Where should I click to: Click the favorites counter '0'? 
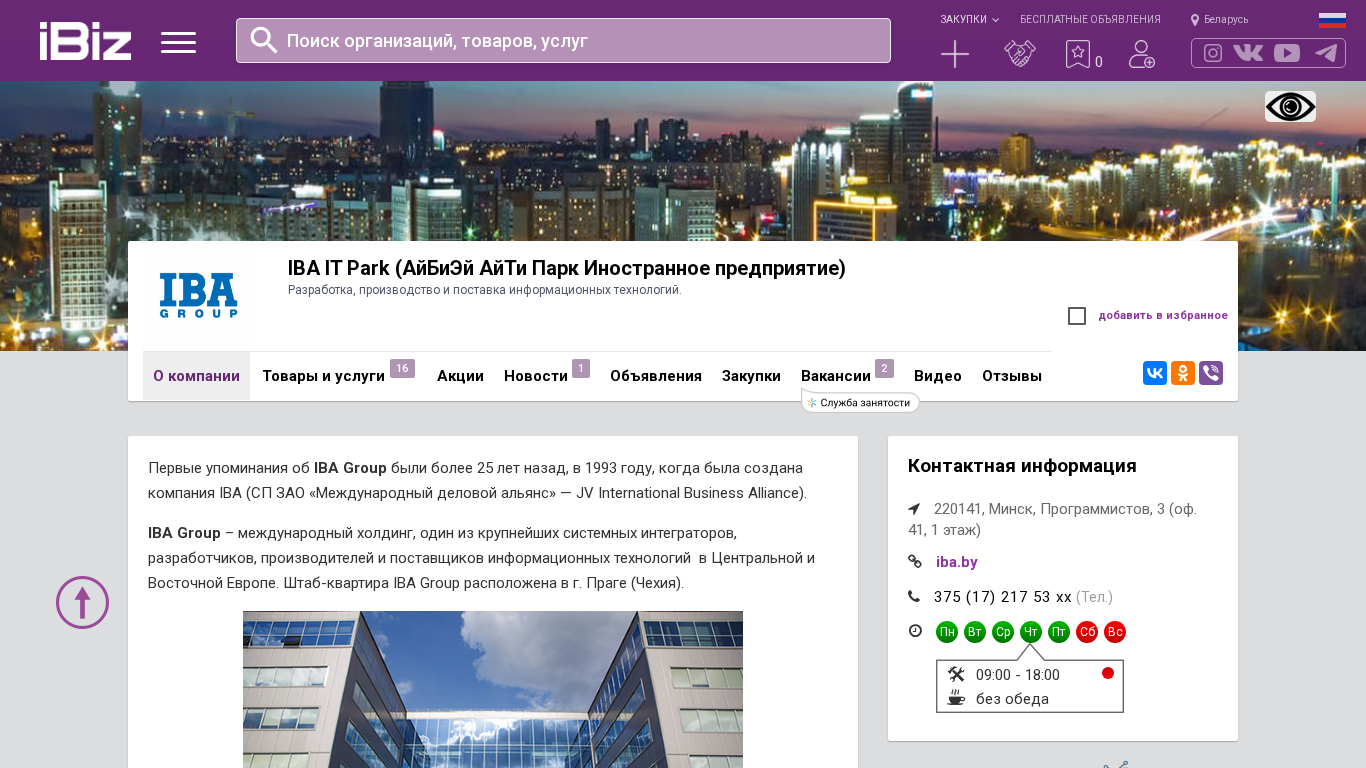click(1099, 62)
